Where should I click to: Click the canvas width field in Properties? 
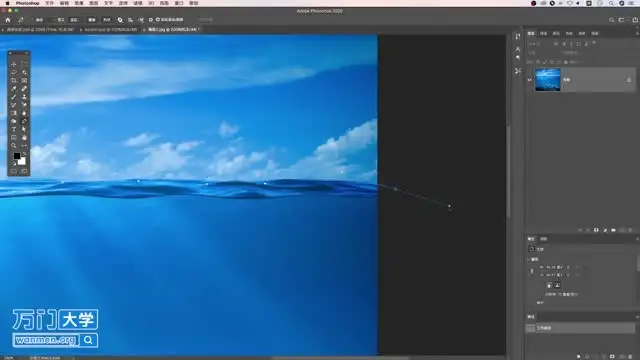554,267
